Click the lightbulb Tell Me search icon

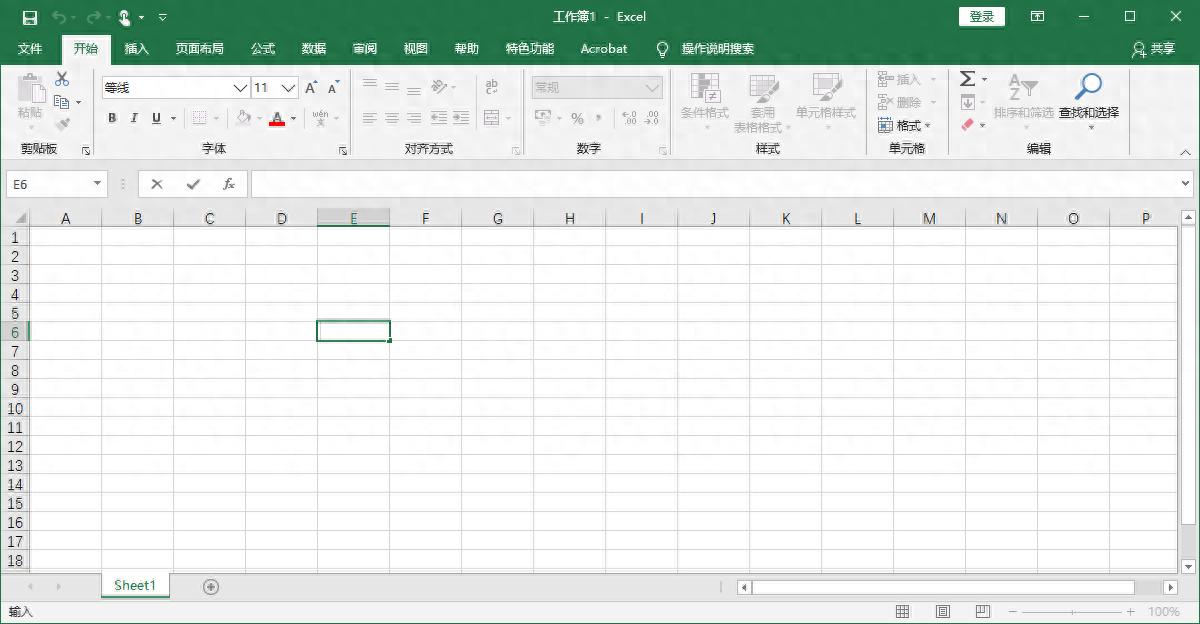662,49
